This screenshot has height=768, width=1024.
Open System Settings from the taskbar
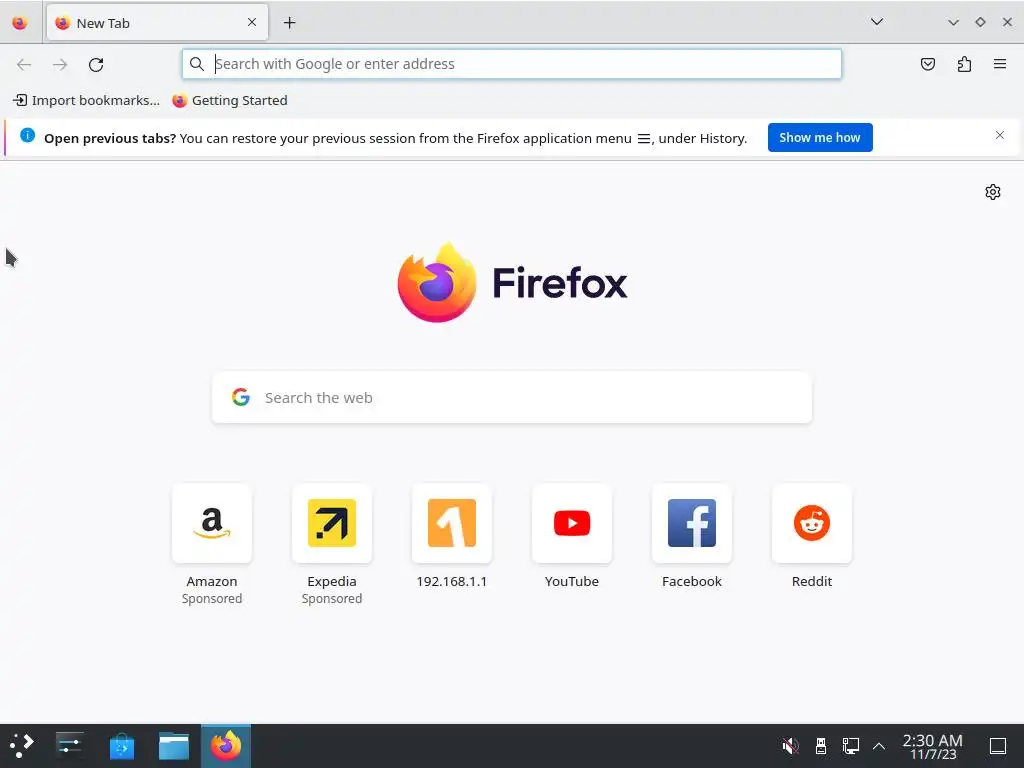(69, 746)
